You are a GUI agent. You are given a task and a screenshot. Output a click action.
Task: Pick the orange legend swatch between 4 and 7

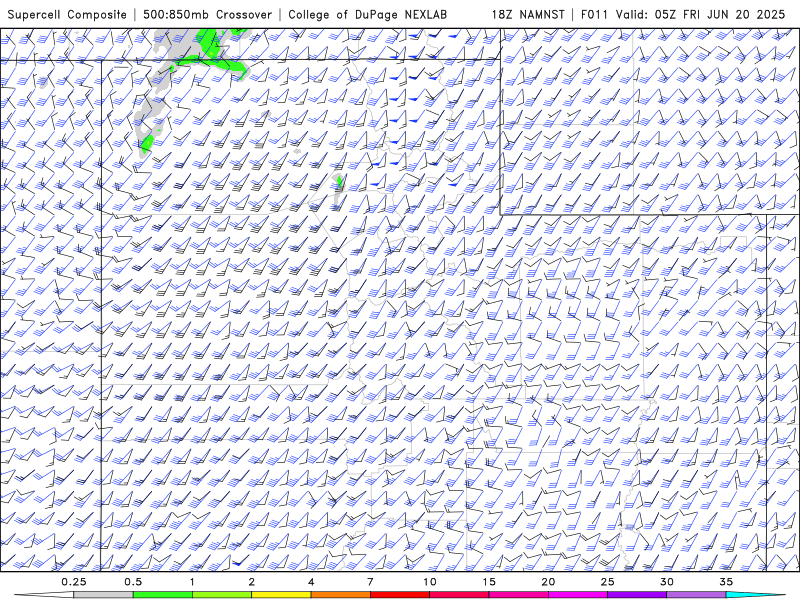[x=340, y=595]
